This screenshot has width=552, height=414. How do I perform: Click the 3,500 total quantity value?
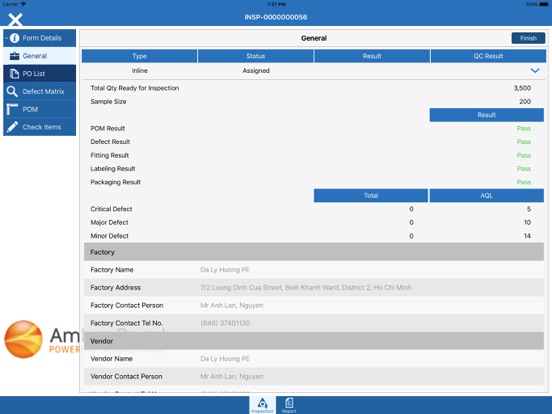[x=522, y=88]
